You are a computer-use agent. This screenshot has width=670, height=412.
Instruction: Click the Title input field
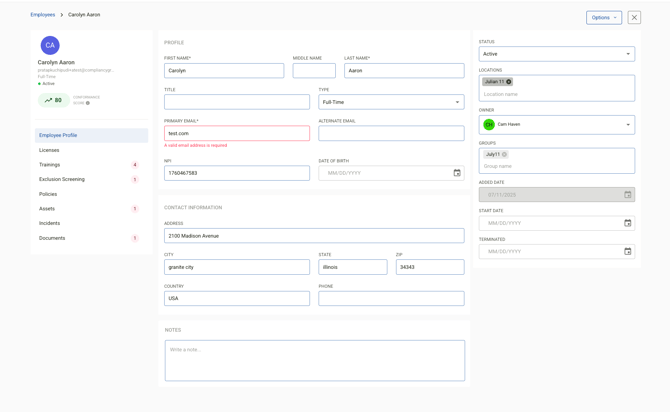click(237, 102)
